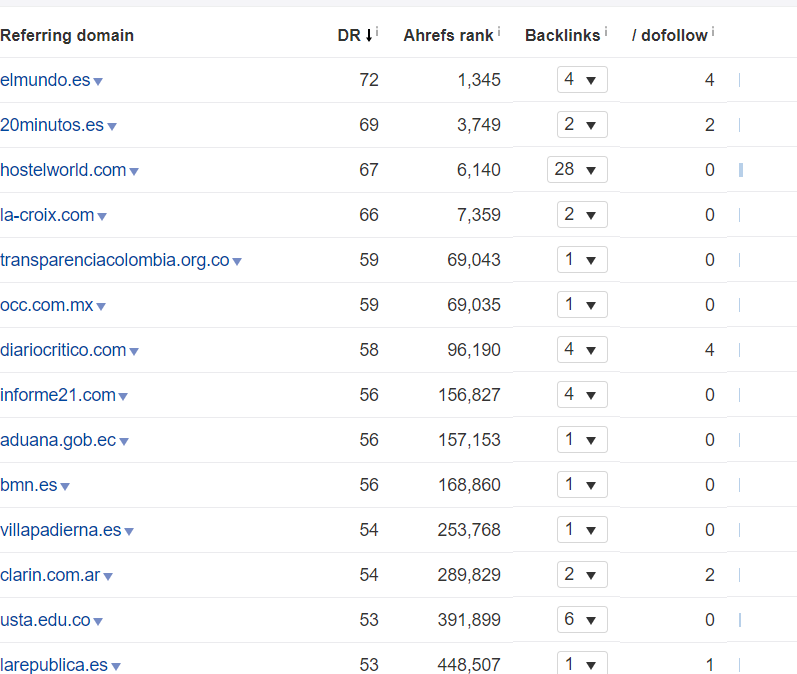797x674 pixels.
Task: Open 20minutos.es domain link
Action: pos(52,125)
